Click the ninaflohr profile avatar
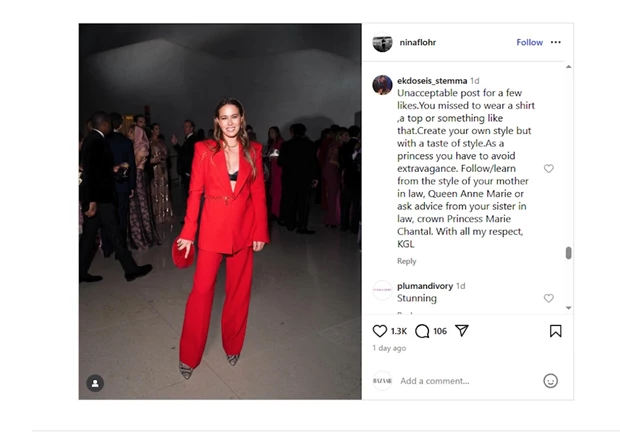 (x=382, y=42)
